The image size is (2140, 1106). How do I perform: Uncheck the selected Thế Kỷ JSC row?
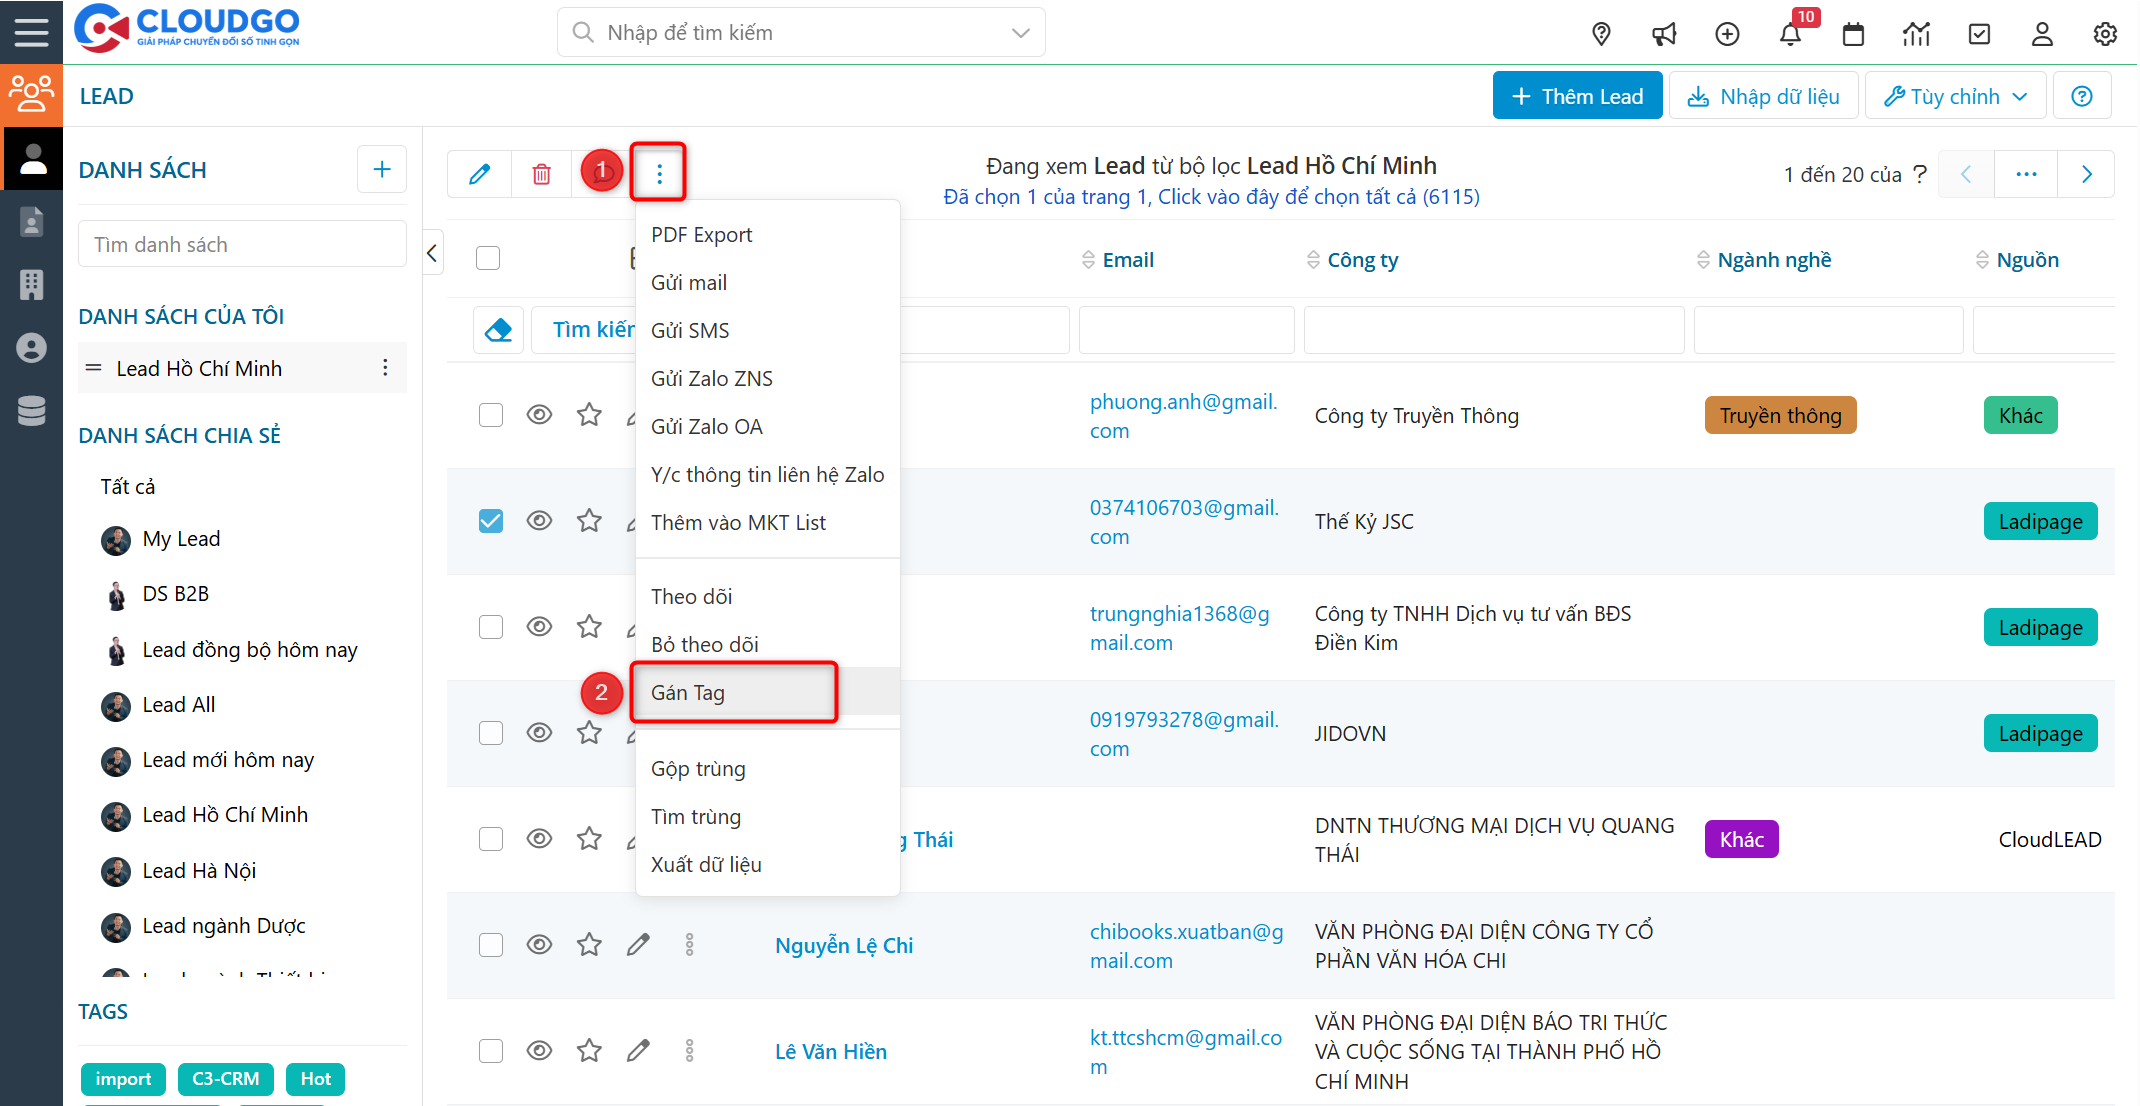click(491, 521)
